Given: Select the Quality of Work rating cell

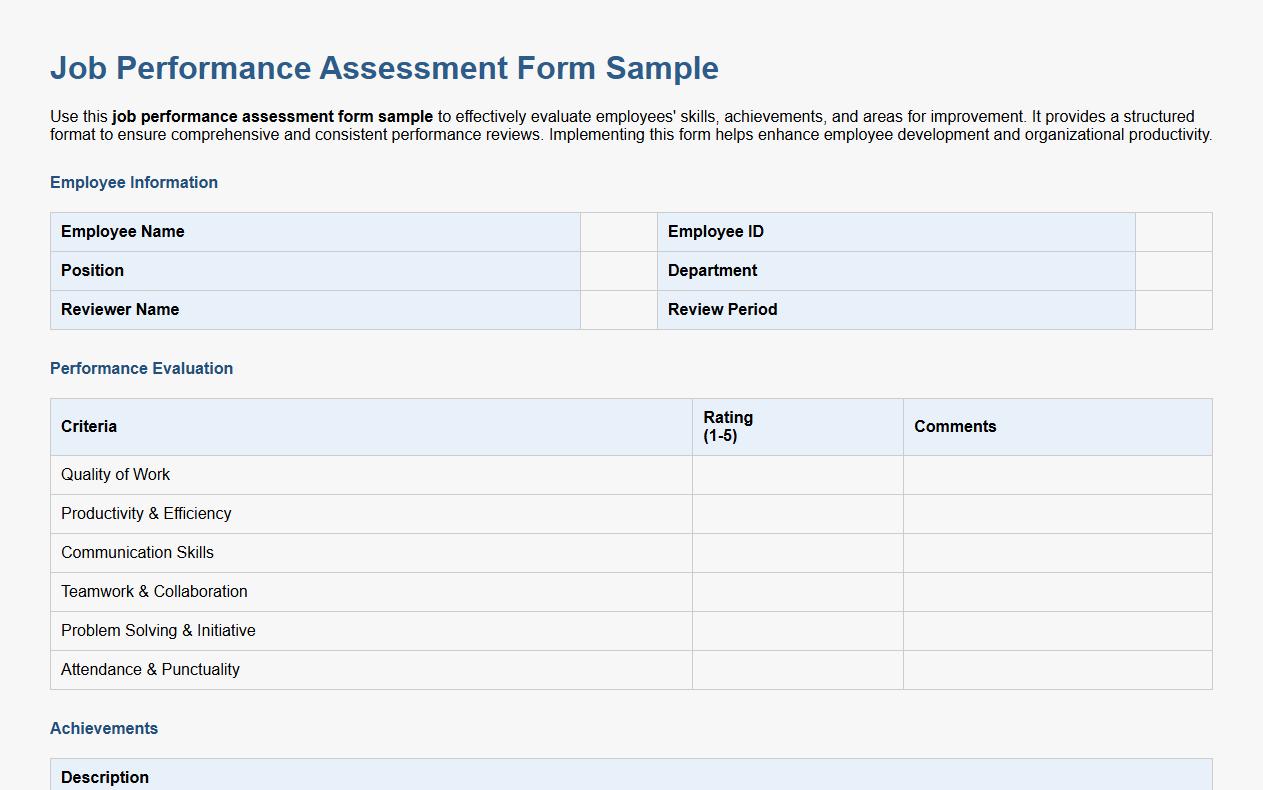Looking at the screenshot, I should point(796,474).
